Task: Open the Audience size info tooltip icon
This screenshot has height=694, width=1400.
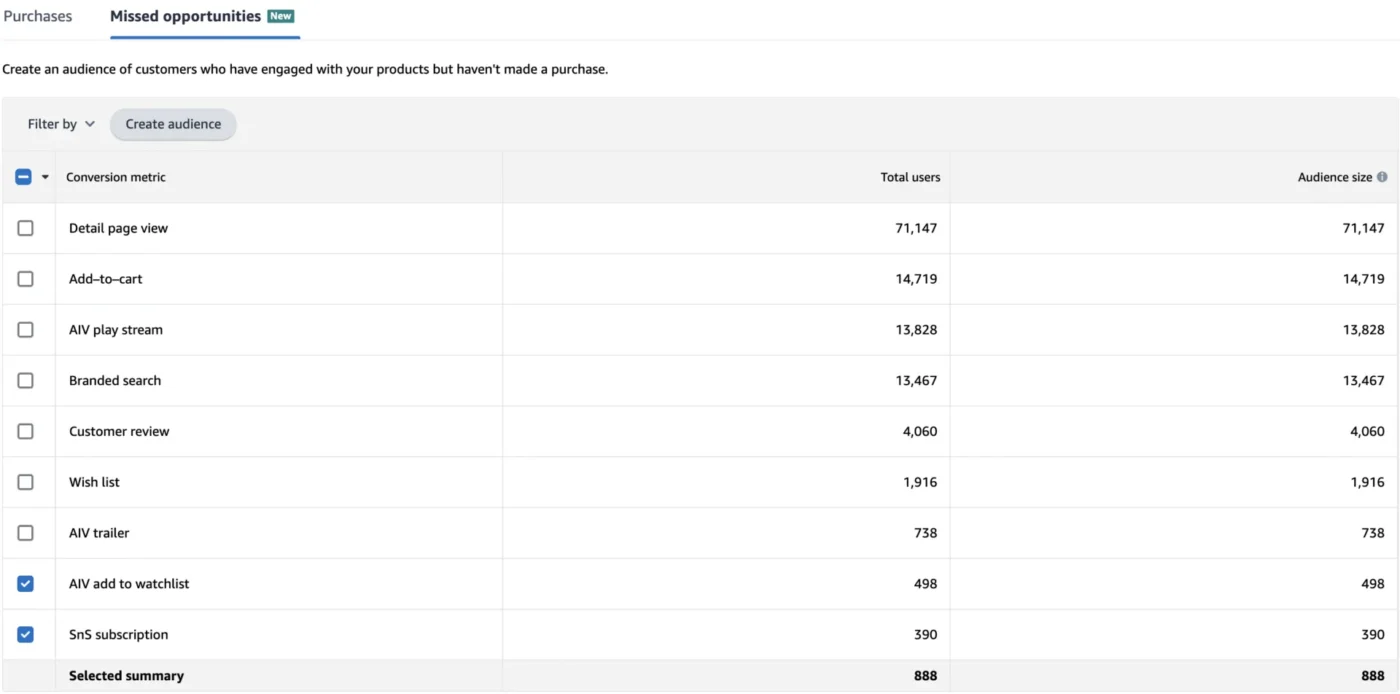Action: coord(1383,176)
